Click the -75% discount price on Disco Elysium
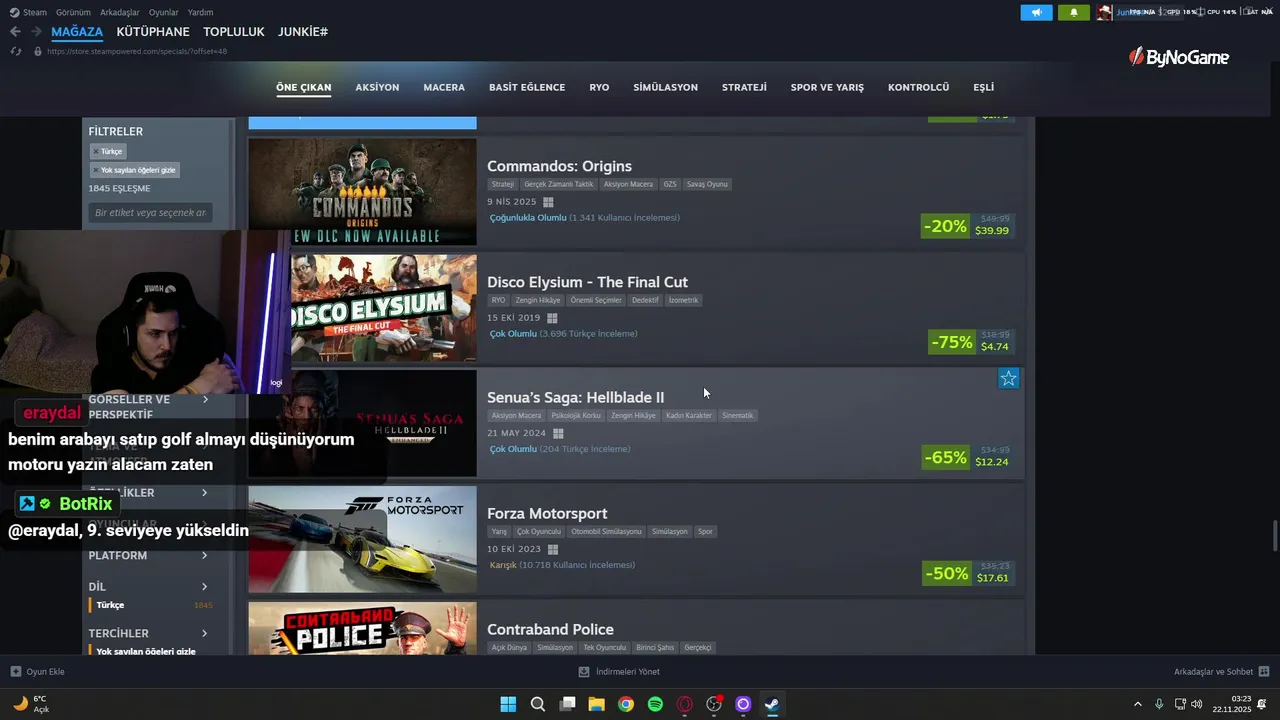Viewport: 1280px width, 720px height. click(x=972, y=342)
